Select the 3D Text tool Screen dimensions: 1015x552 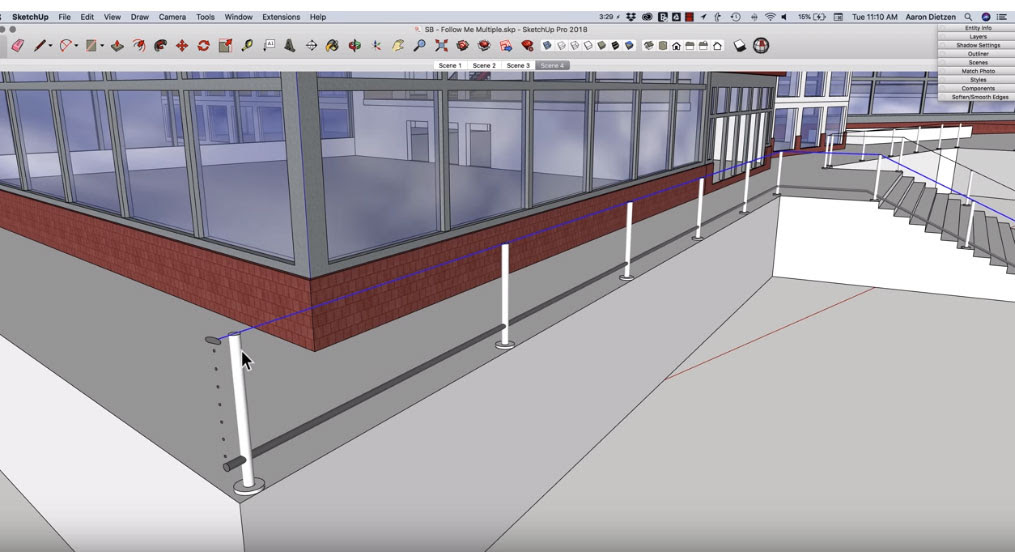(x=289, y=45)
